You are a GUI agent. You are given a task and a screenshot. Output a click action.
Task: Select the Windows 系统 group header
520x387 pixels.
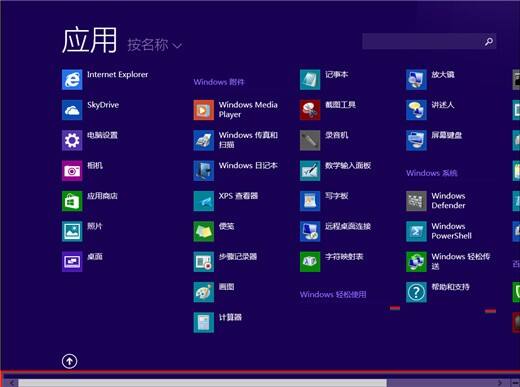(432, 173)
